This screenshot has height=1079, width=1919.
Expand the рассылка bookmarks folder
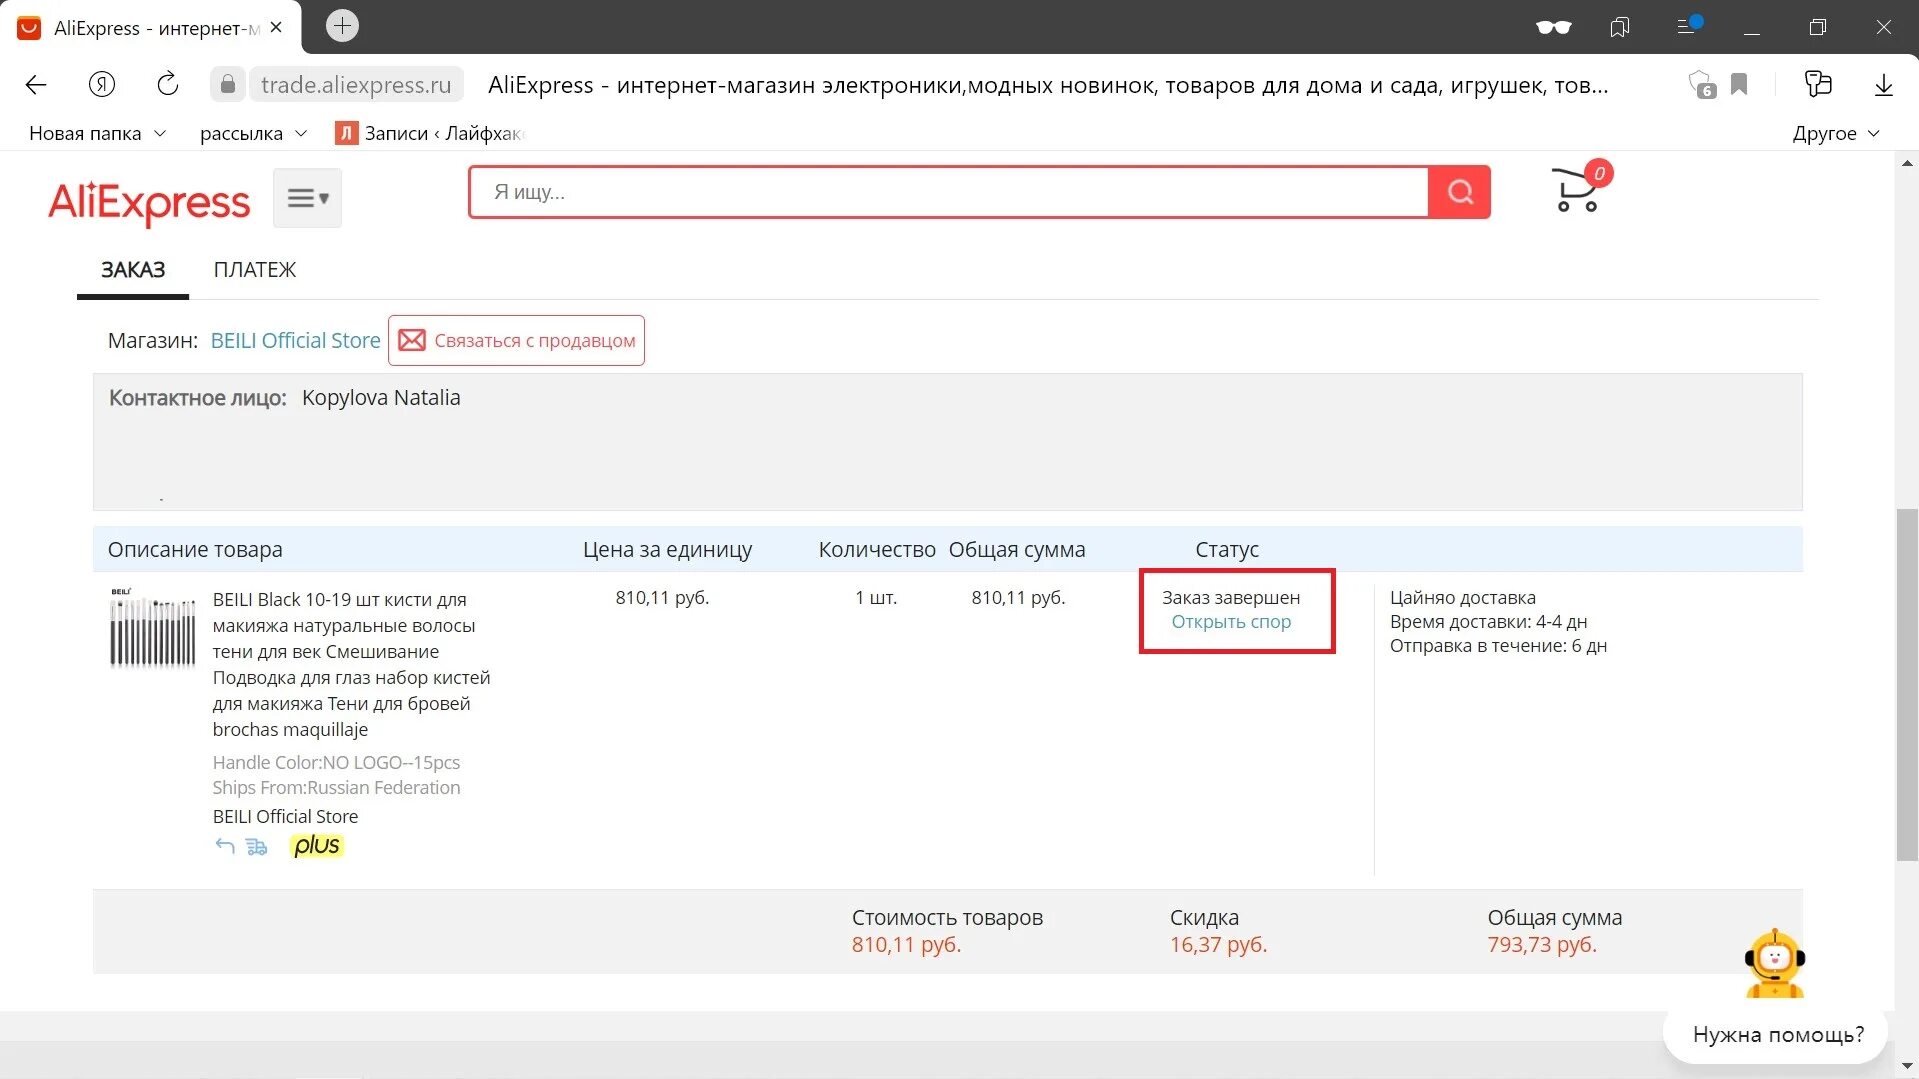253,133
